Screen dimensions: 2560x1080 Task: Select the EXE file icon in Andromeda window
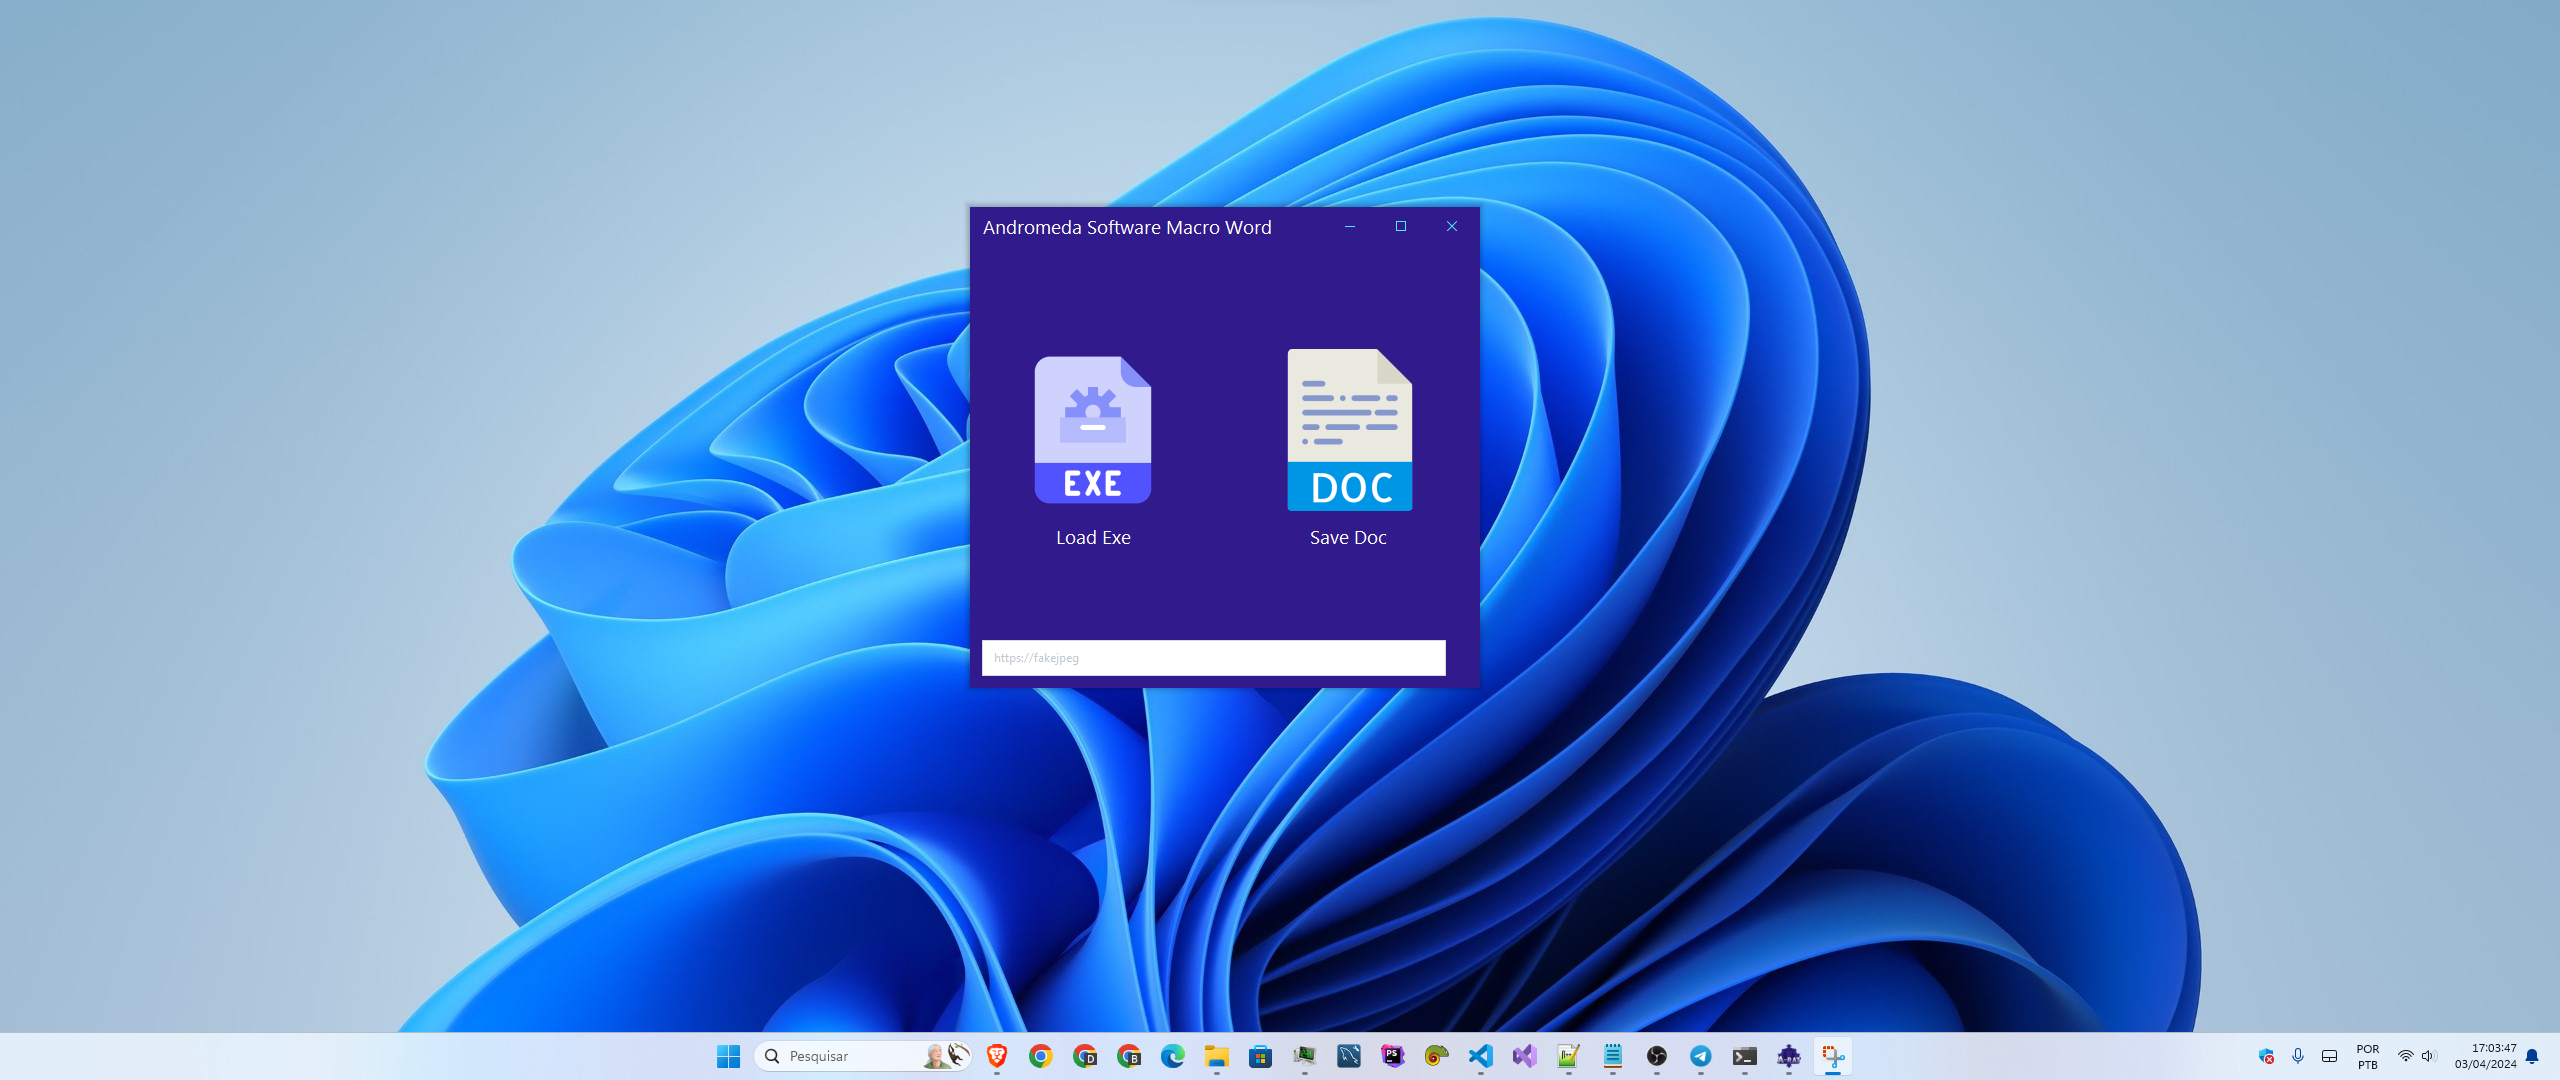(x=1093, y=430)
